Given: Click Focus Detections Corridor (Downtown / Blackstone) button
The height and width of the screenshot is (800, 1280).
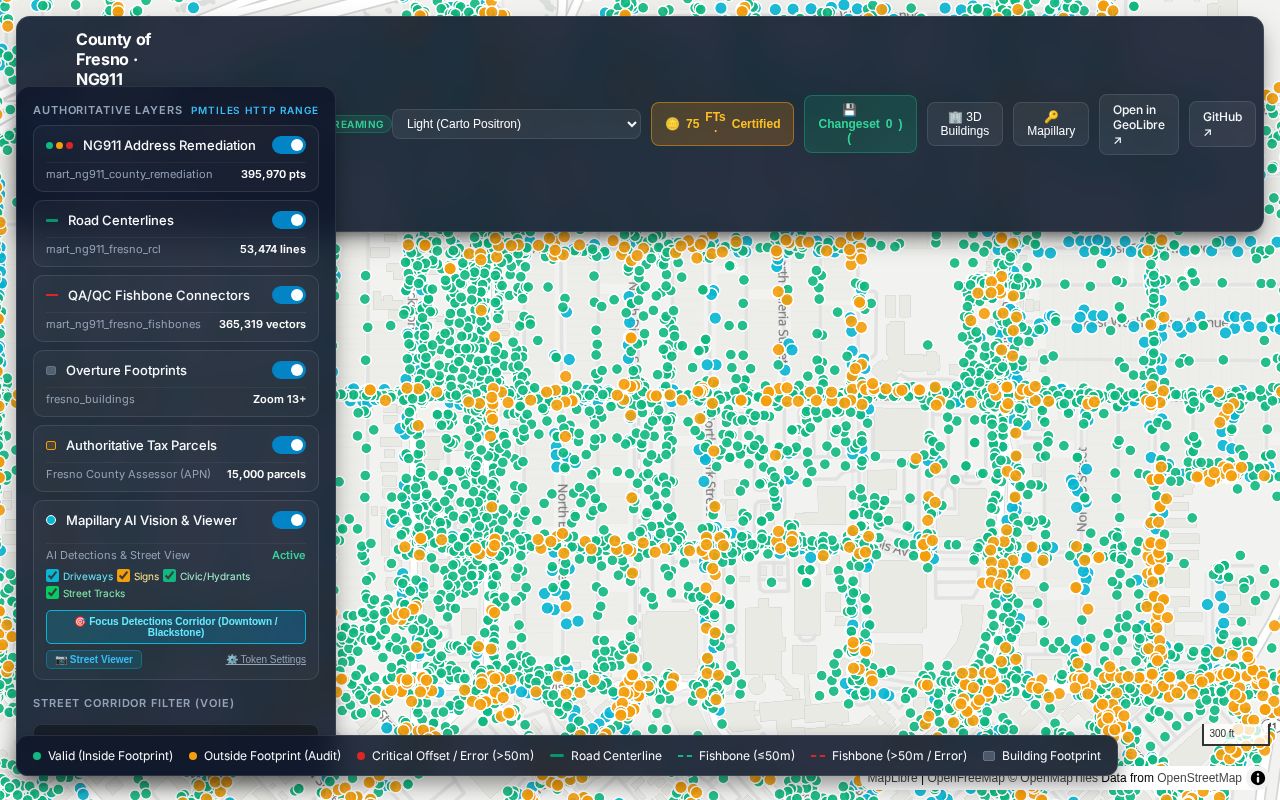Looking at the screenshot, I should [x=176, y=627].
